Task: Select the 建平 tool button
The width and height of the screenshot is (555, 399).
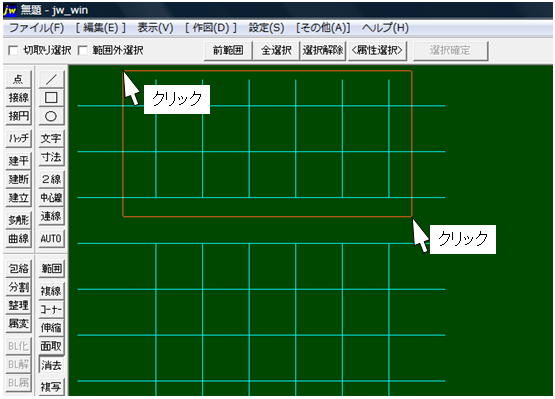Action: click(18, 161)
